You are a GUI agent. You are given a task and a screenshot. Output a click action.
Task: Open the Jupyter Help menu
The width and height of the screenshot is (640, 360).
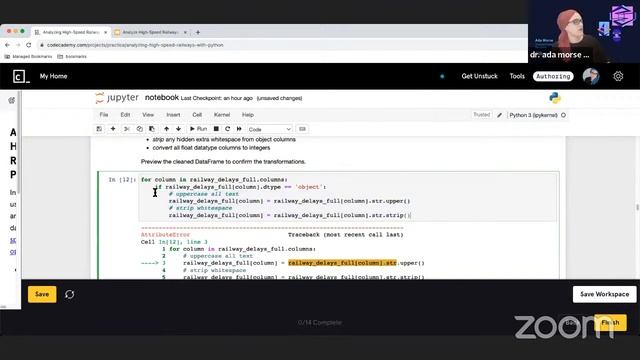coord(248,115)
